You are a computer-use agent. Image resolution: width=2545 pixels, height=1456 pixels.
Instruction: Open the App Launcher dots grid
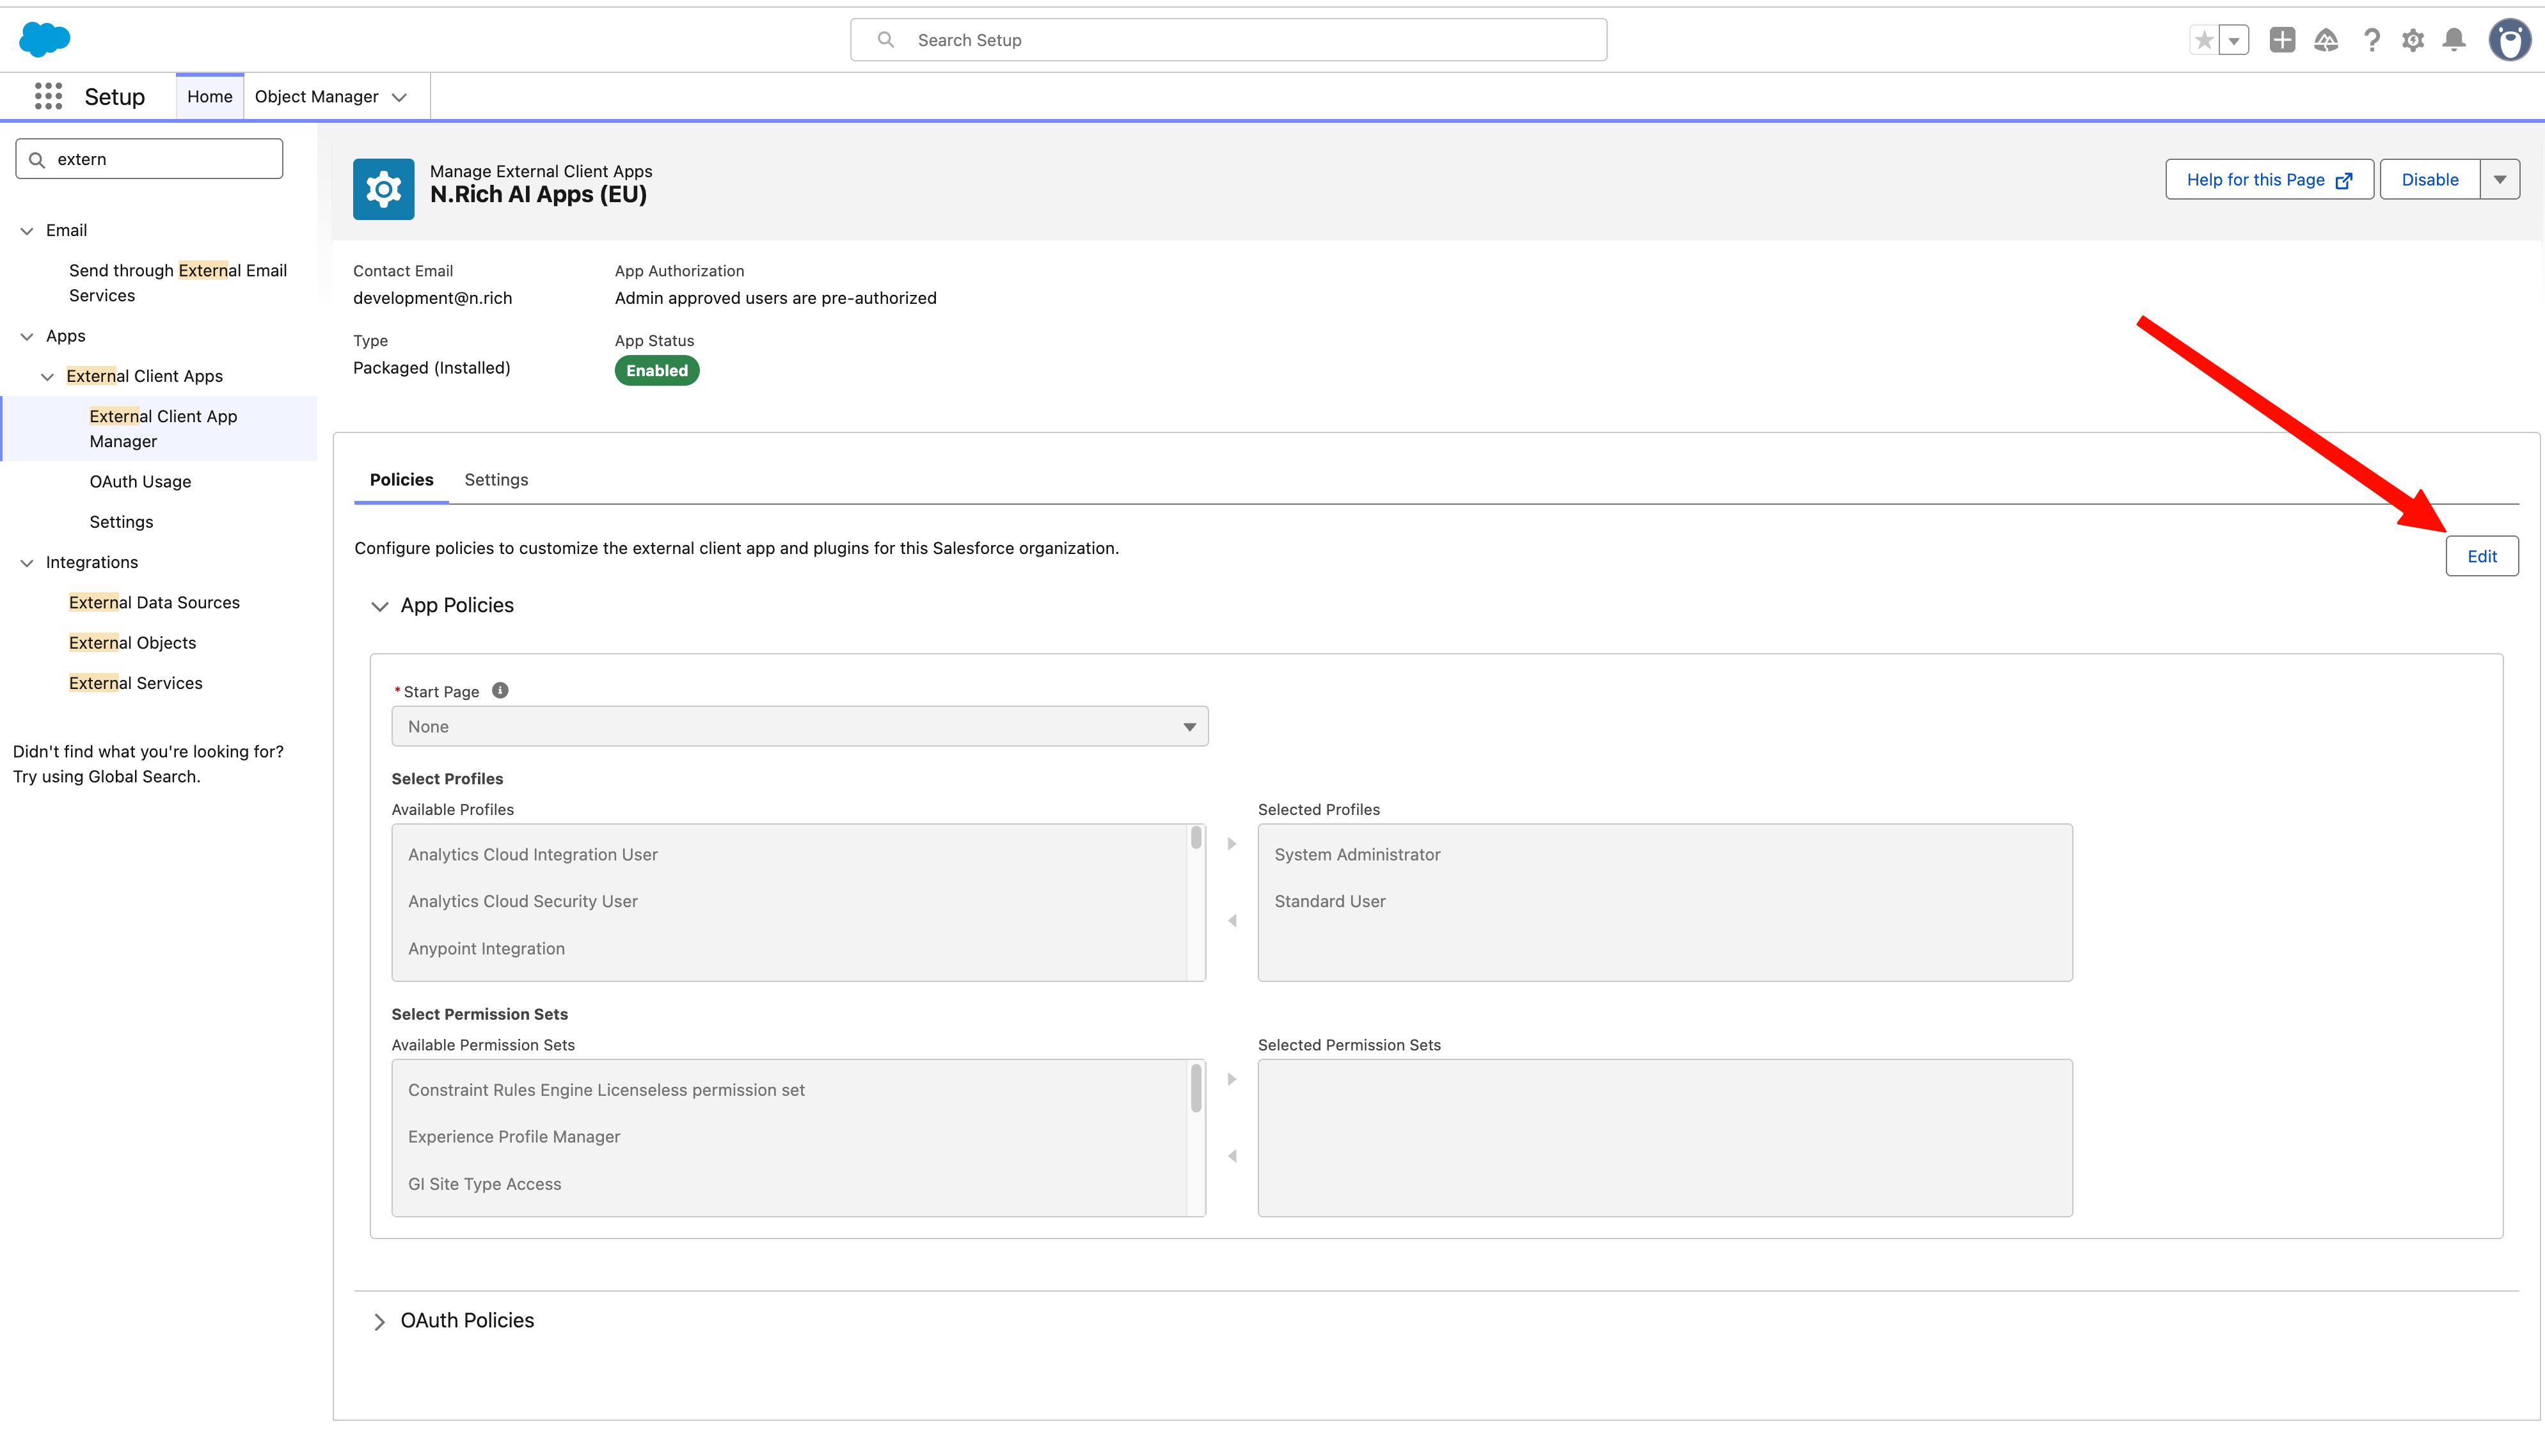click(48, 96)
